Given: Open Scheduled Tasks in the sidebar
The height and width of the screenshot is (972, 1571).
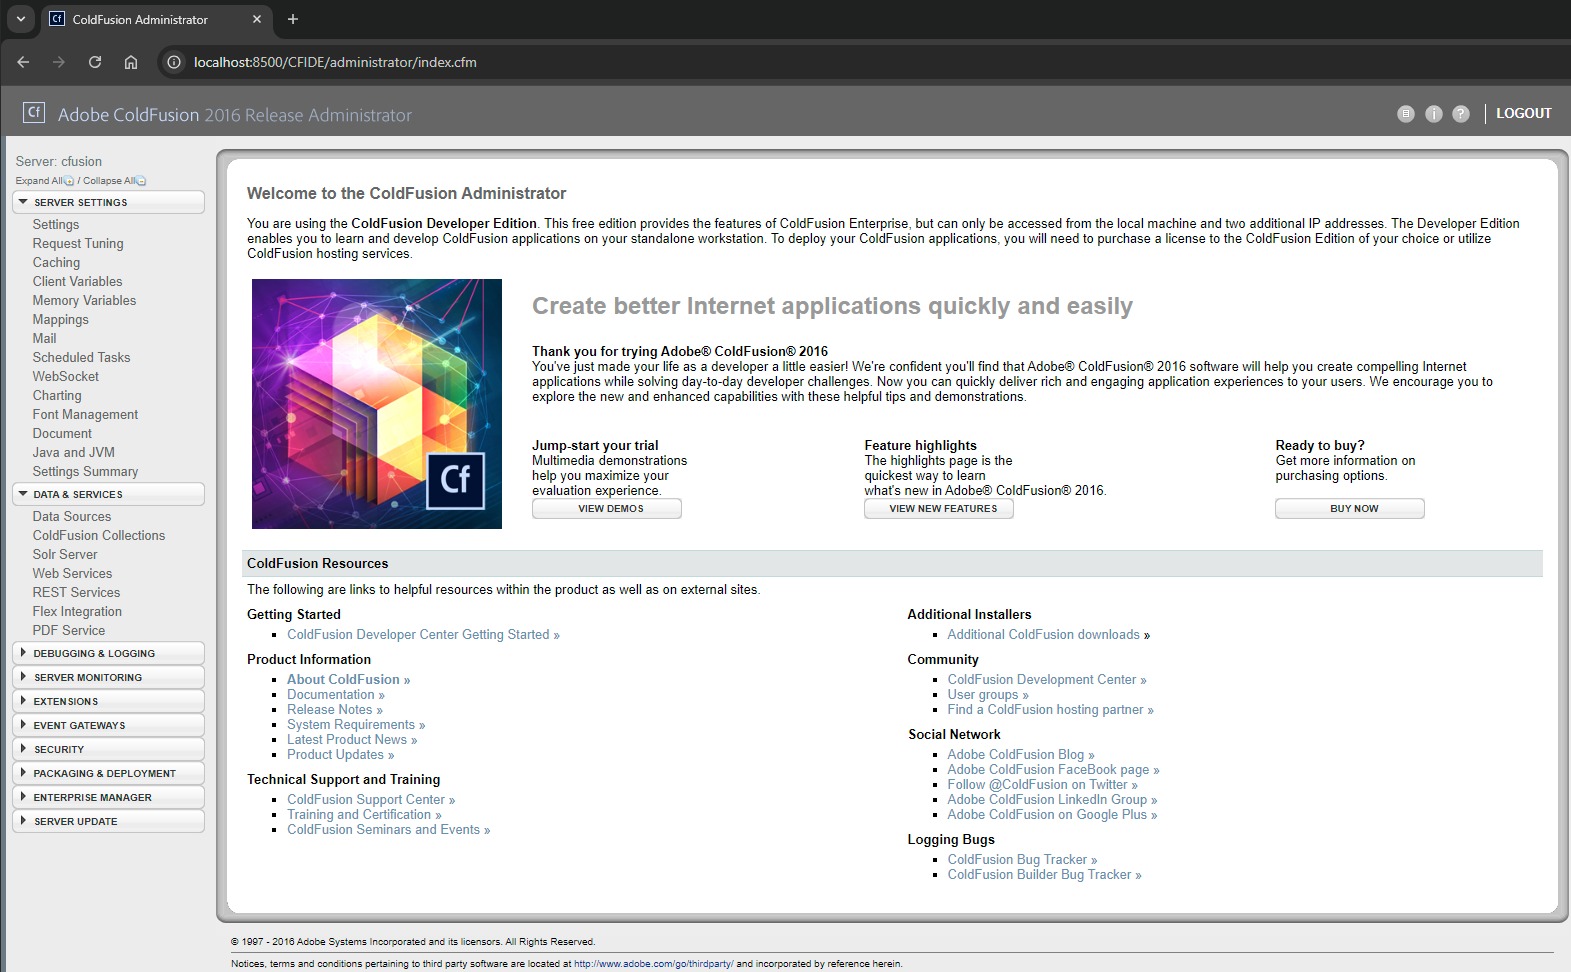Looking at the screenshot, I should 81,357.
